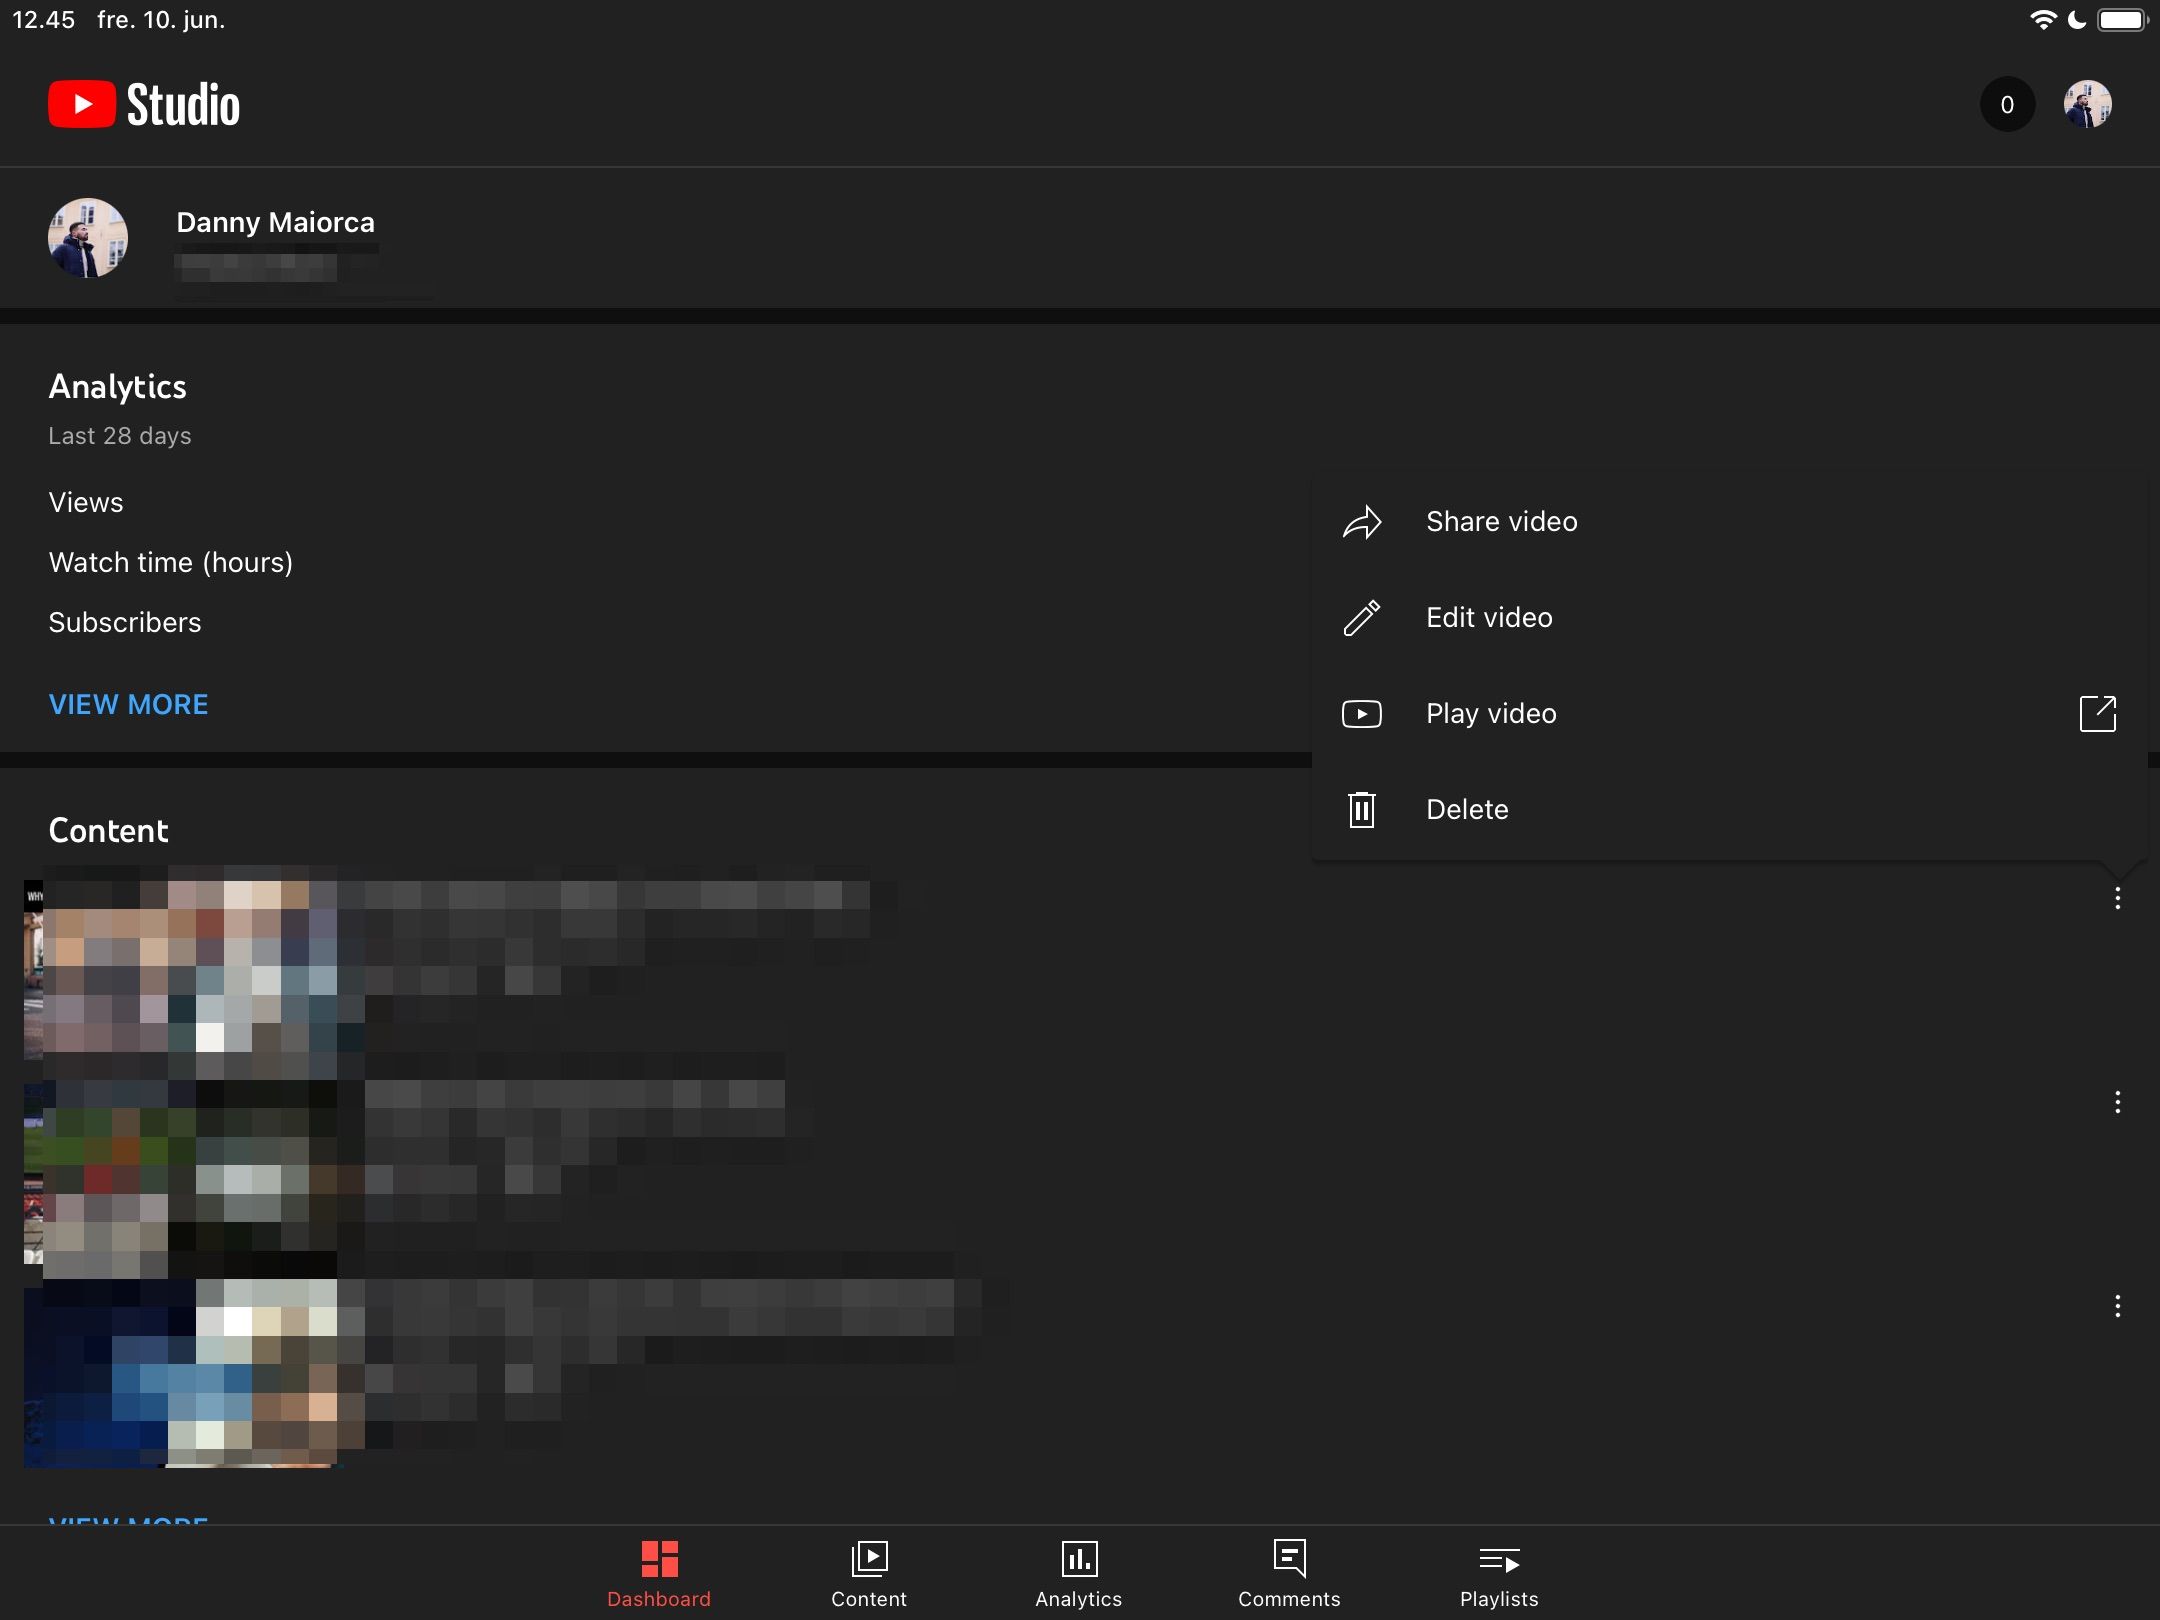Switch to the Dashboard tab

[x=659, y=1574]
